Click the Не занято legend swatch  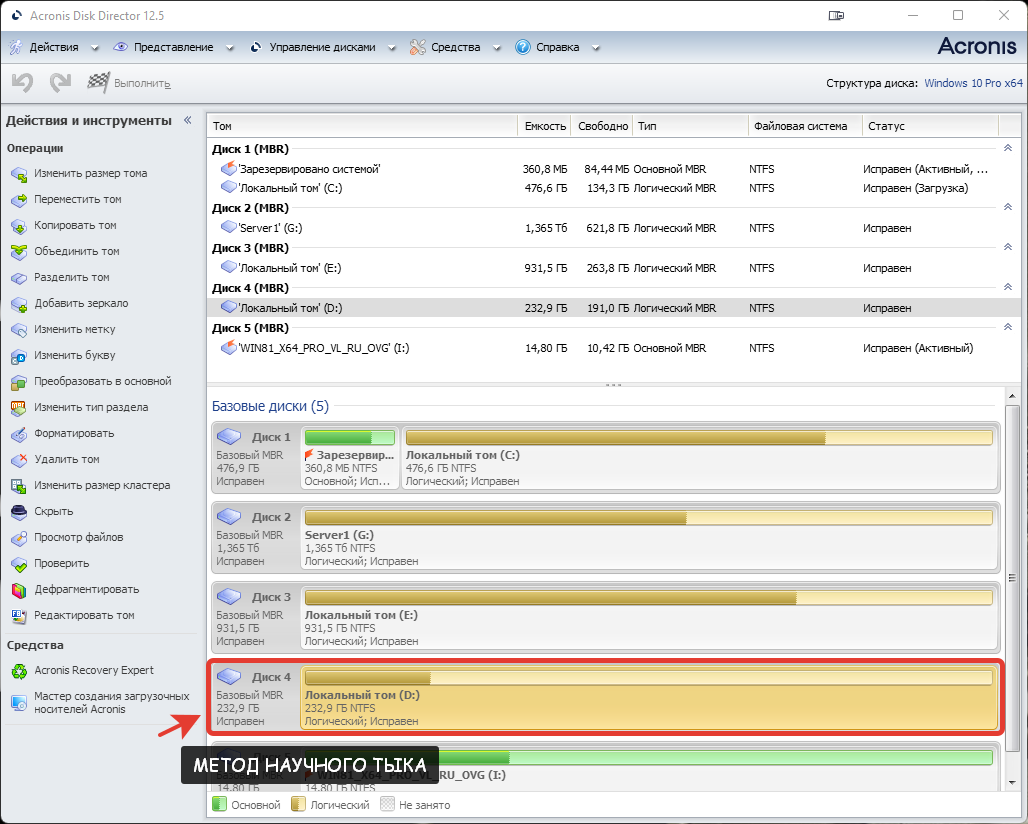click(387, 804)
